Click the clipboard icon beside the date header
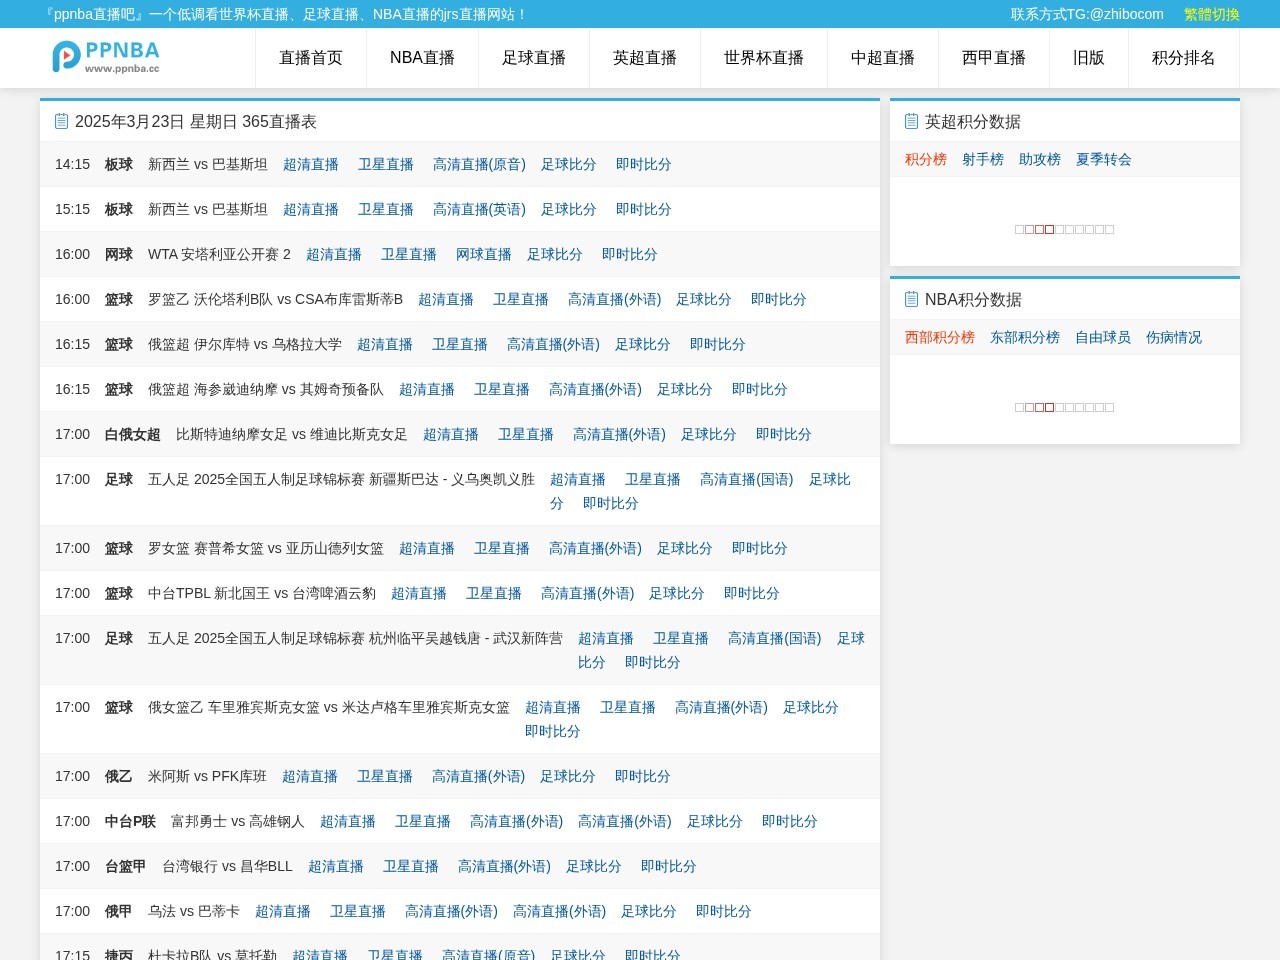The height and width of the screenshot is (960, 1280). (x=61, y=121)
